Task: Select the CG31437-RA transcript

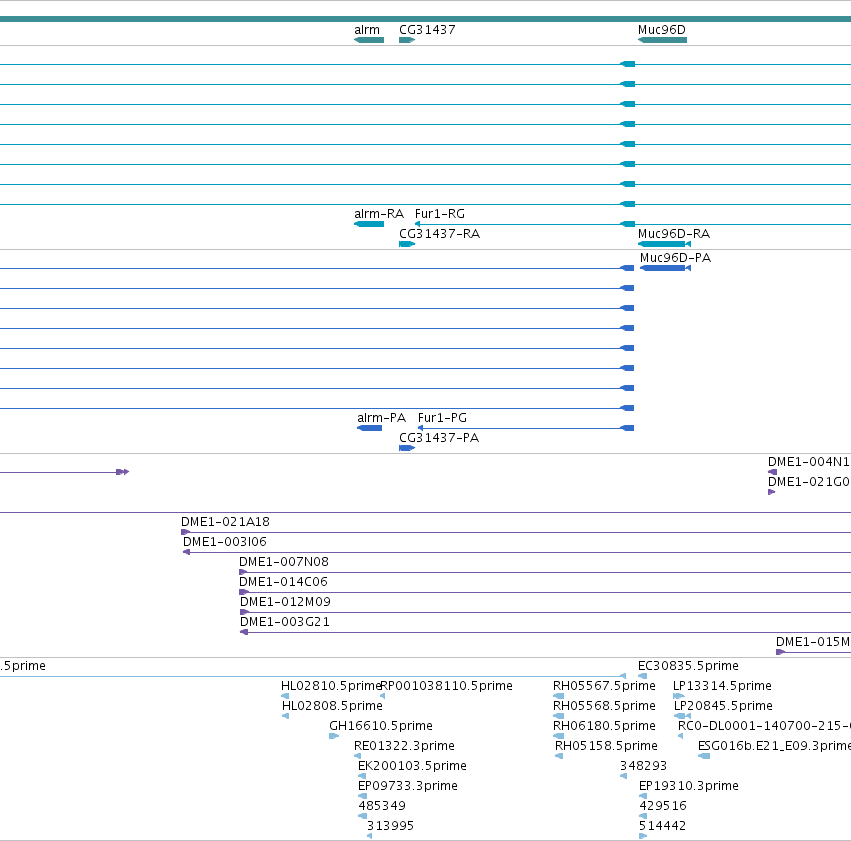Action: point(407,244)
